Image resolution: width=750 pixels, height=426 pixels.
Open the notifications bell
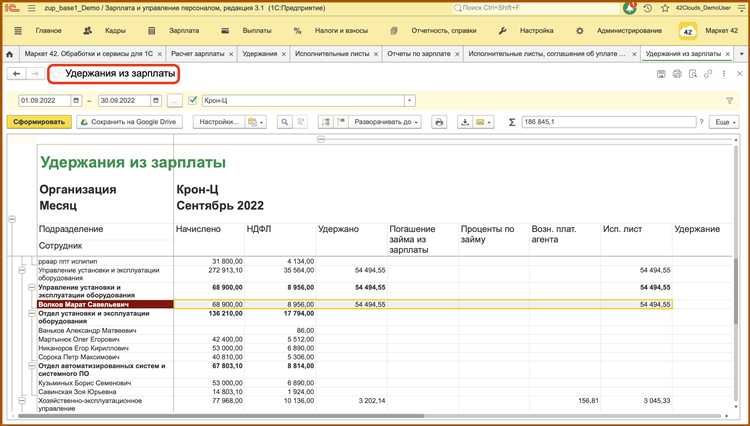click(x=630, y=8)
